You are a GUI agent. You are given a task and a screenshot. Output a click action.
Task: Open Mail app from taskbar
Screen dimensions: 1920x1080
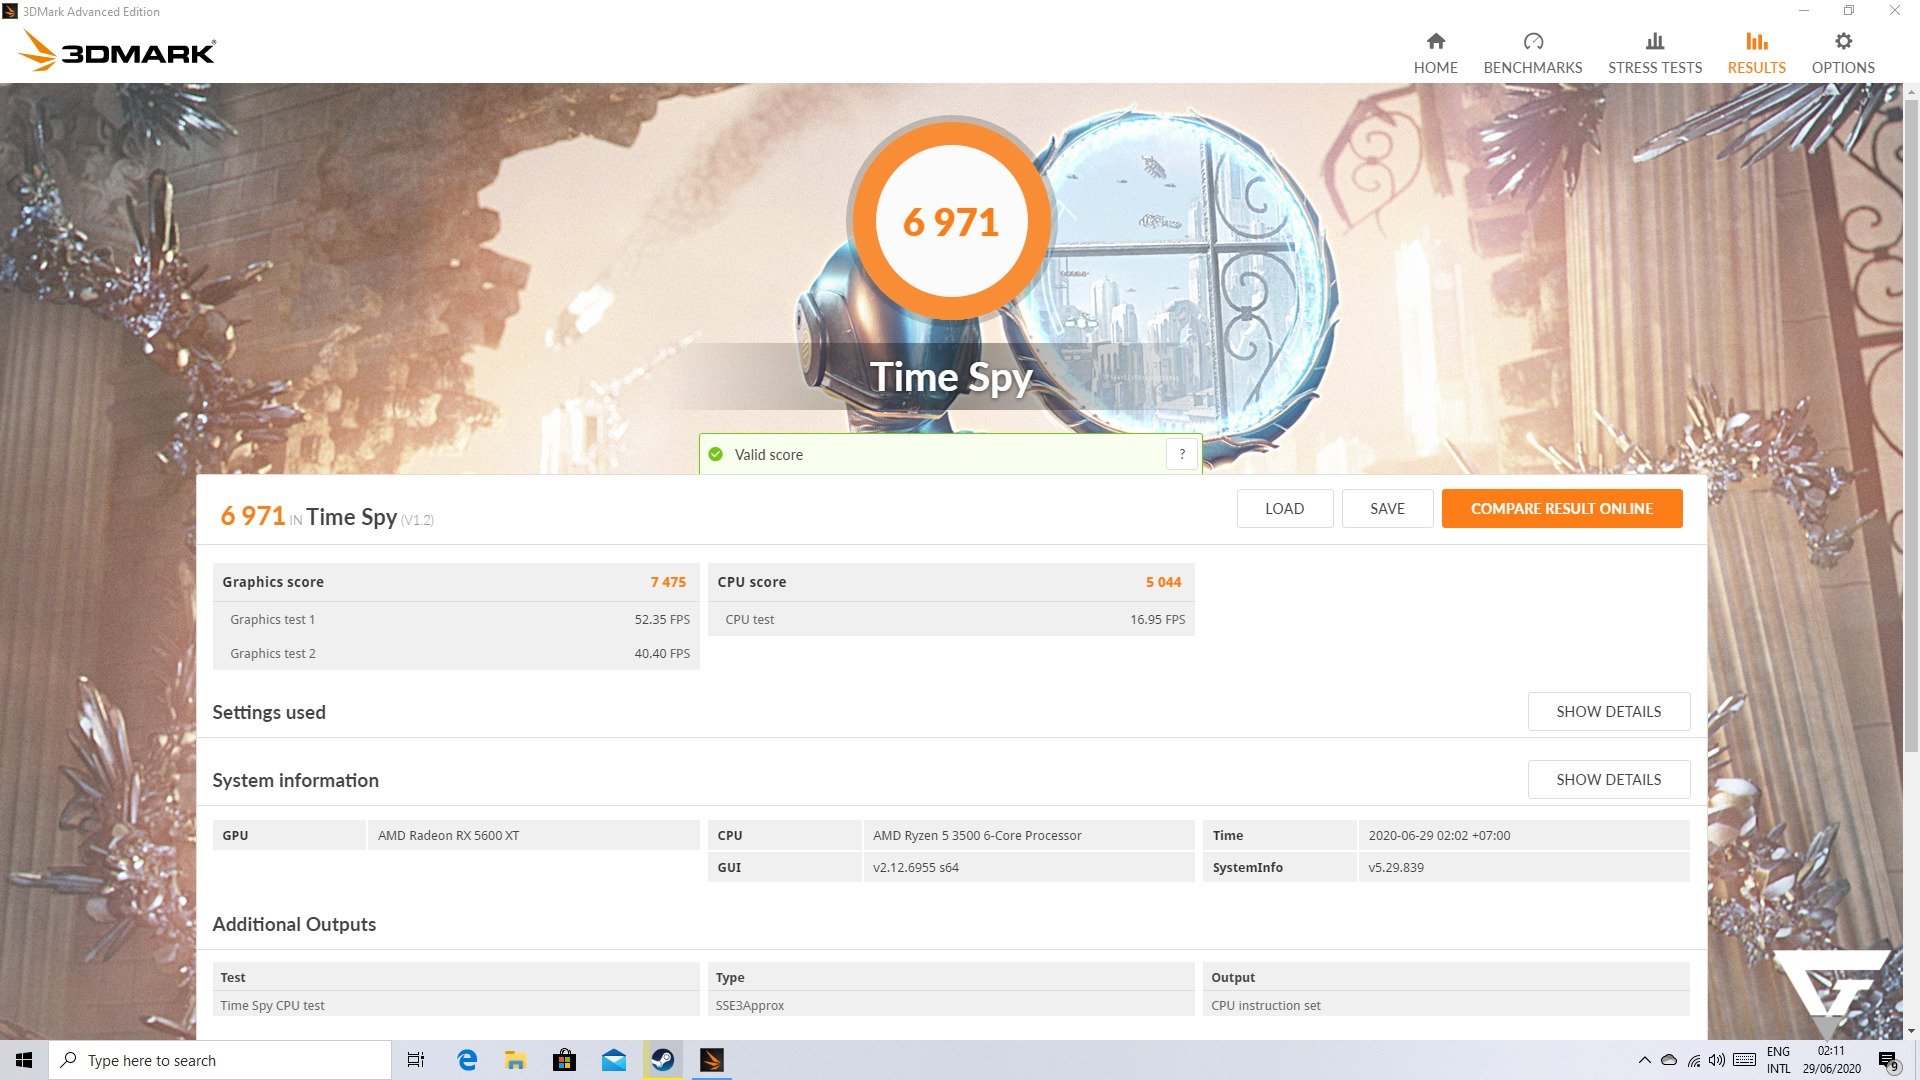[x=613, y=1060]
